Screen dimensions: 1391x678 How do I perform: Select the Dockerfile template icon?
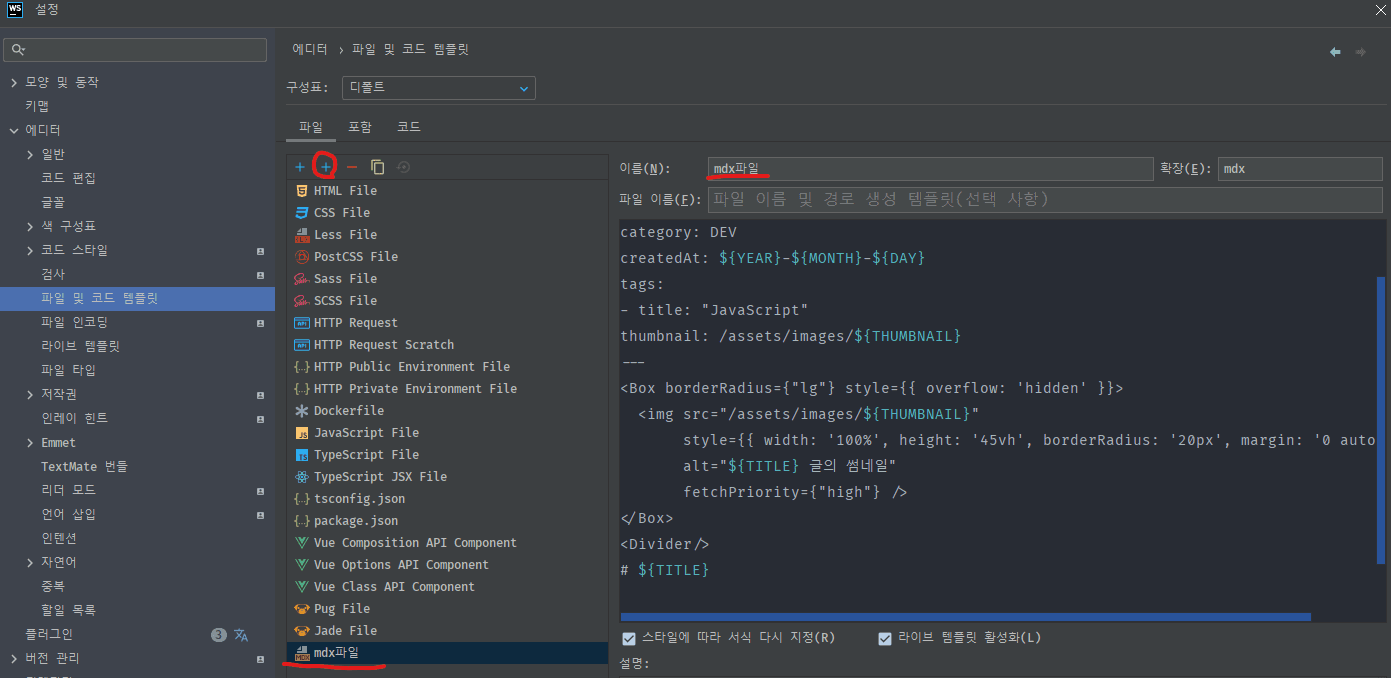tap(302, 411)
